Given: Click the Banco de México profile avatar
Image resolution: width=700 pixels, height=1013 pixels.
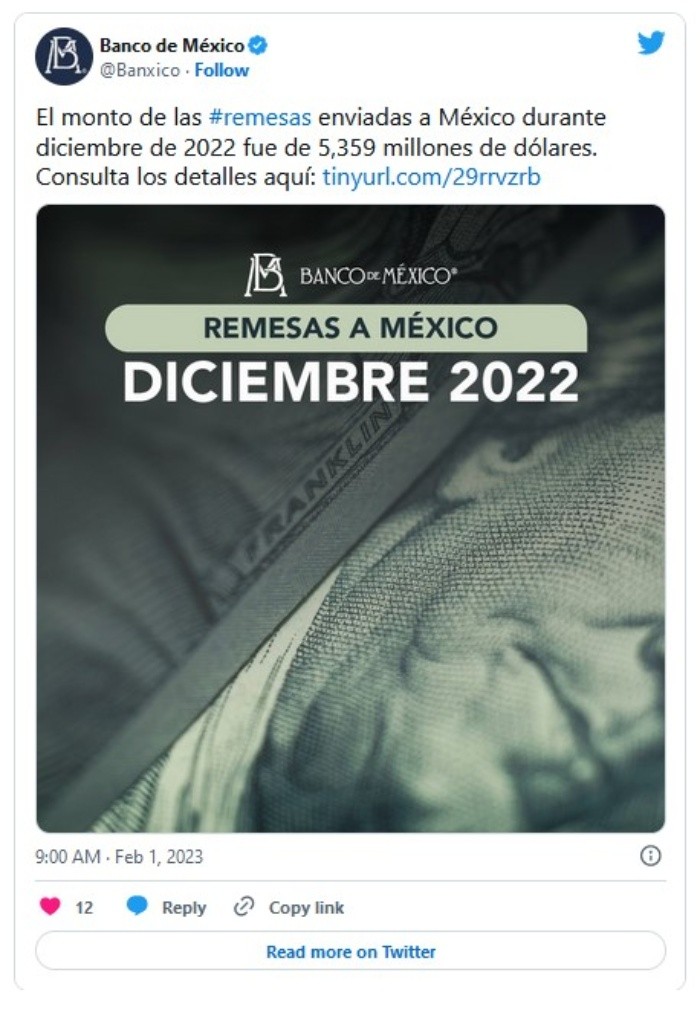Looking at the screenshot, I should (x=64, y=56).
